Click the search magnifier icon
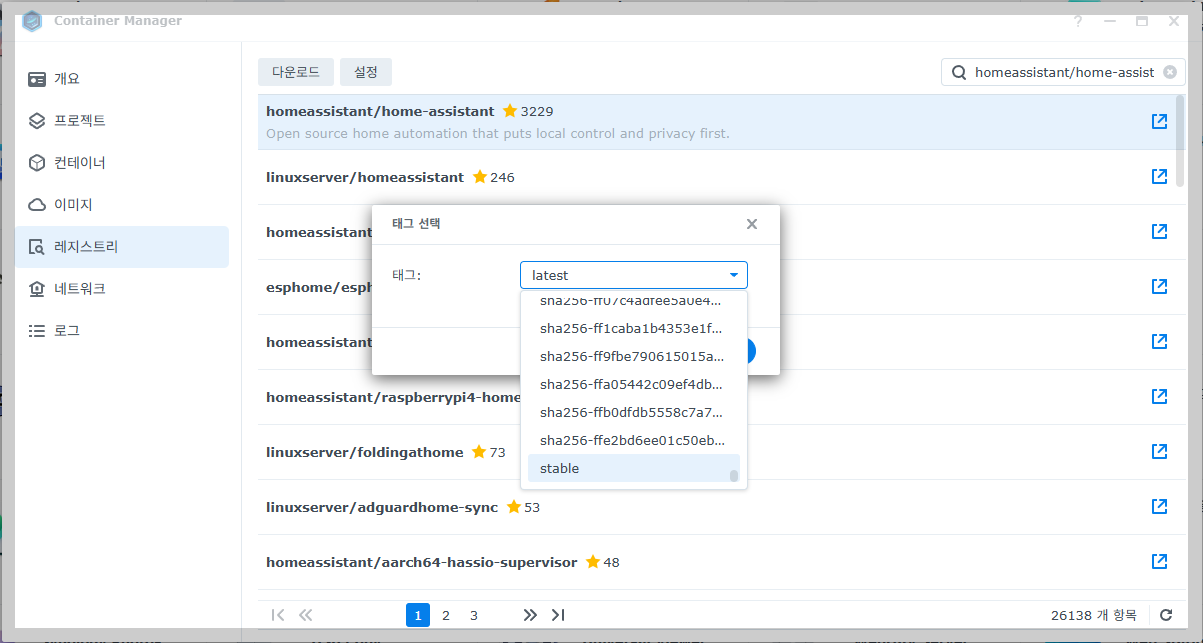Viewport: 1203px width, 643px height. point(959,72)
